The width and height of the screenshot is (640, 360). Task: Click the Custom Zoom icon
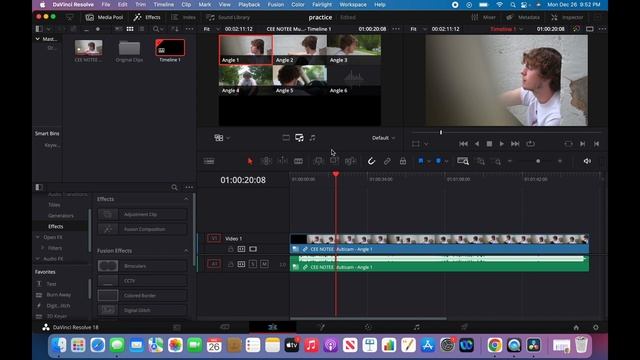pyautogui.click(x=497, y=161)
